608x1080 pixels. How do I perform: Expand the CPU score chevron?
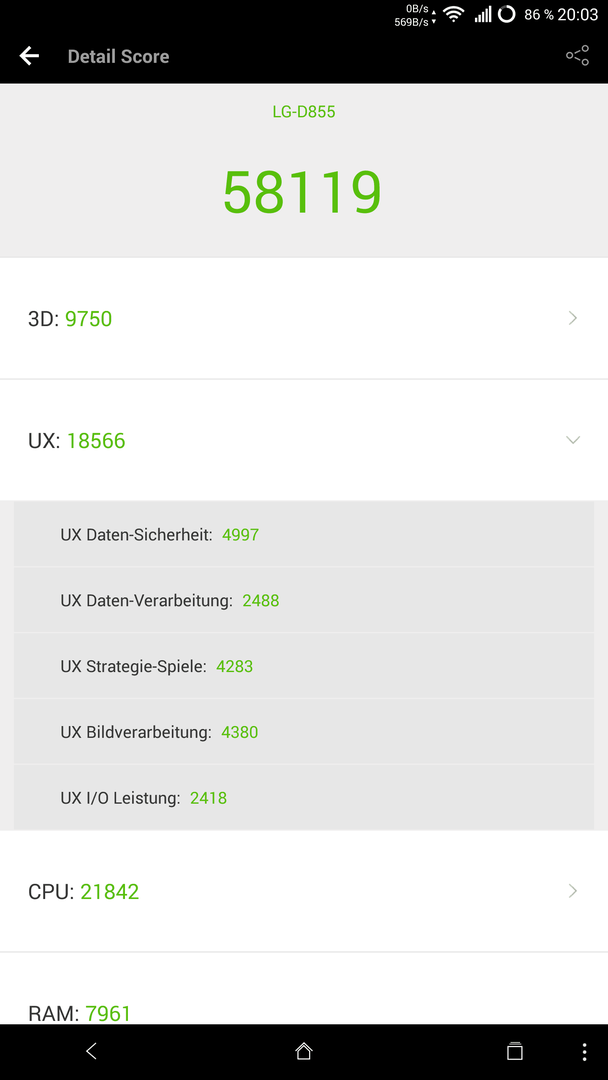[573, 891]
